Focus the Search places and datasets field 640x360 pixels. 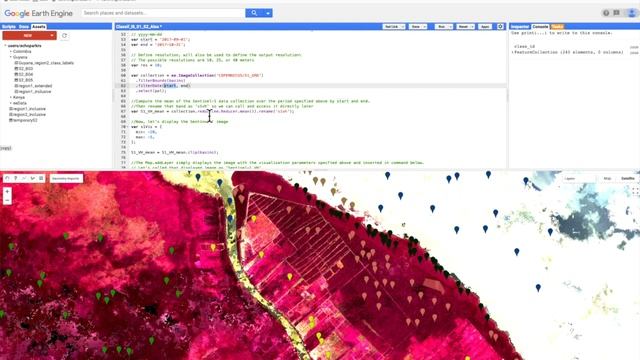pos(163,13)
